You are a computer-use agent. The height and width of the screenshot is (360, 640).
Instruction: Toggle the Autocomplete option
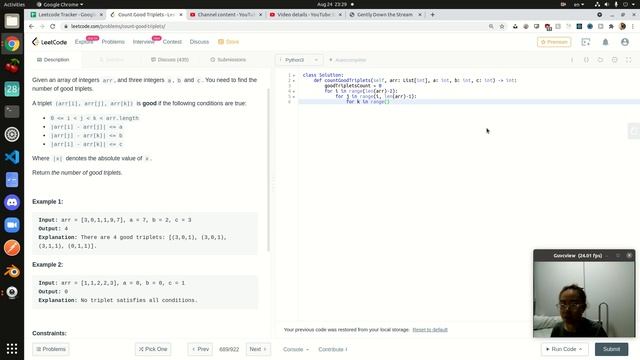347,60
